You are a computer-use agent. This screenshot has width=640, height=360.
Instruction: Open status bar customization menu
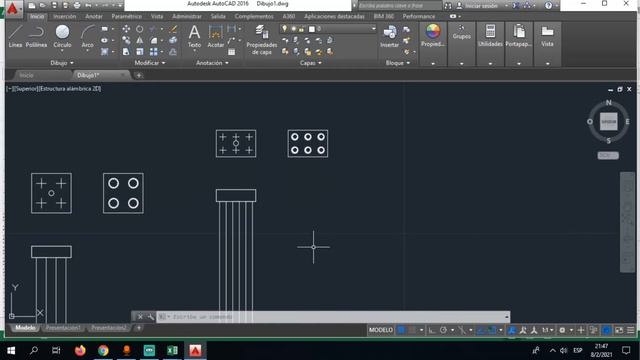click(631, 330)
